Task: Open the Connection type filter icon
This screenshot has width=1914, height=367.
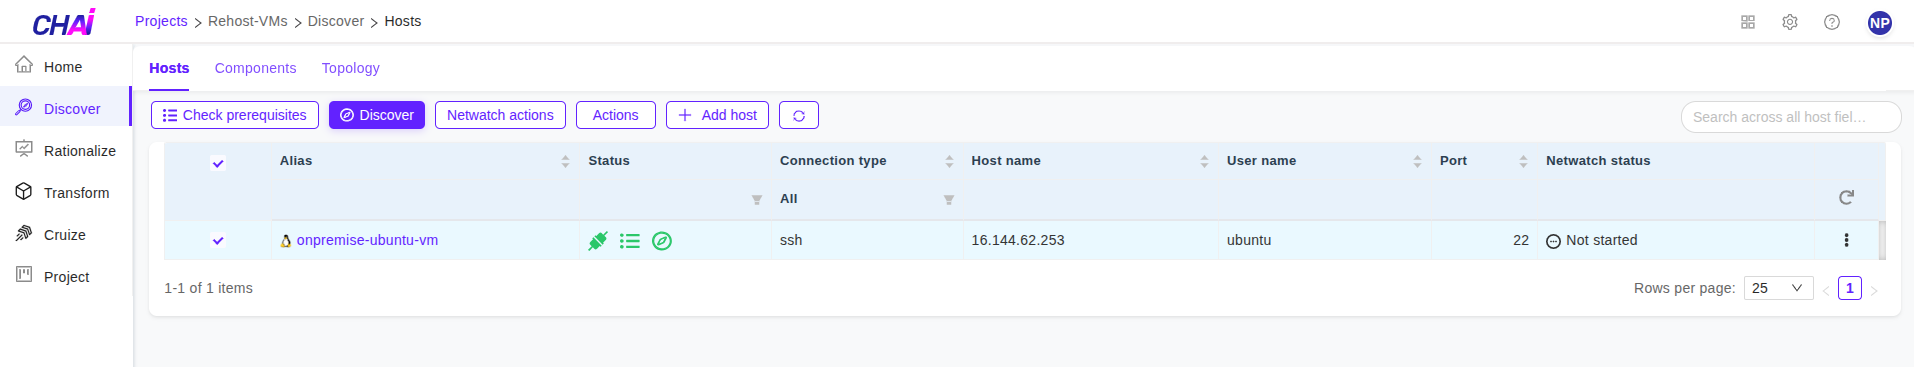Action: (x=949, y=200)
